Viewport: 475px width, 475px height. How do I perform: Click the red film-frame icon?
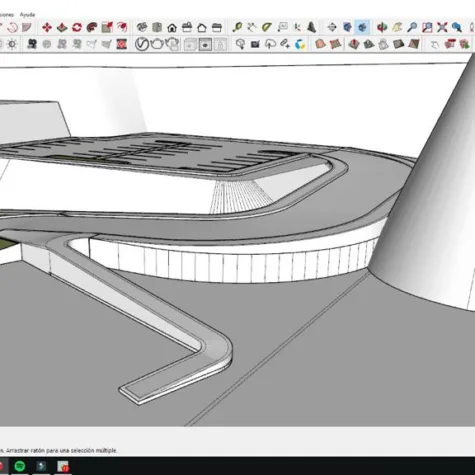click(122, 44)
